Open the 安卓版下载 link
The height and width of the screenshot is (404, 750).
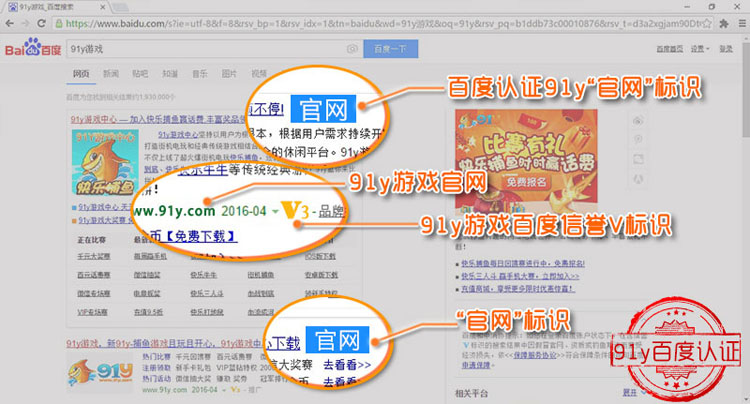(x=321, y=275)
